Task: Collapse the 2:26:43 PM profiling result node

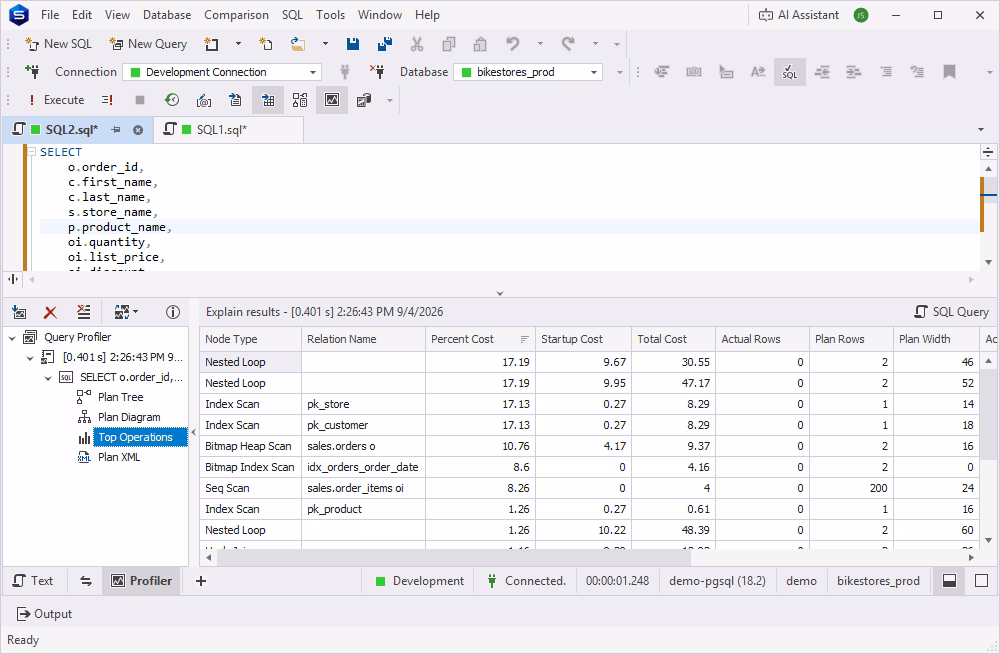Action: coord(30,358)
